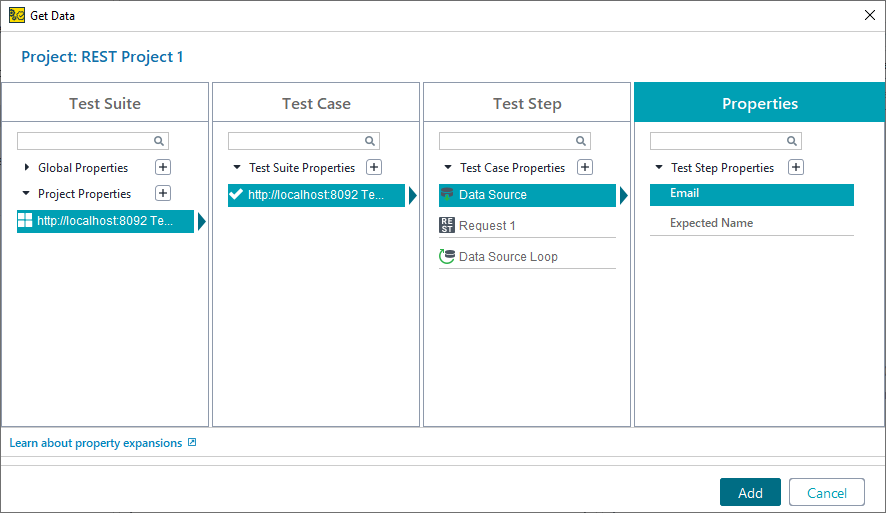Select the Expected Name property
The image size is (886, 513).
(752, 223)
